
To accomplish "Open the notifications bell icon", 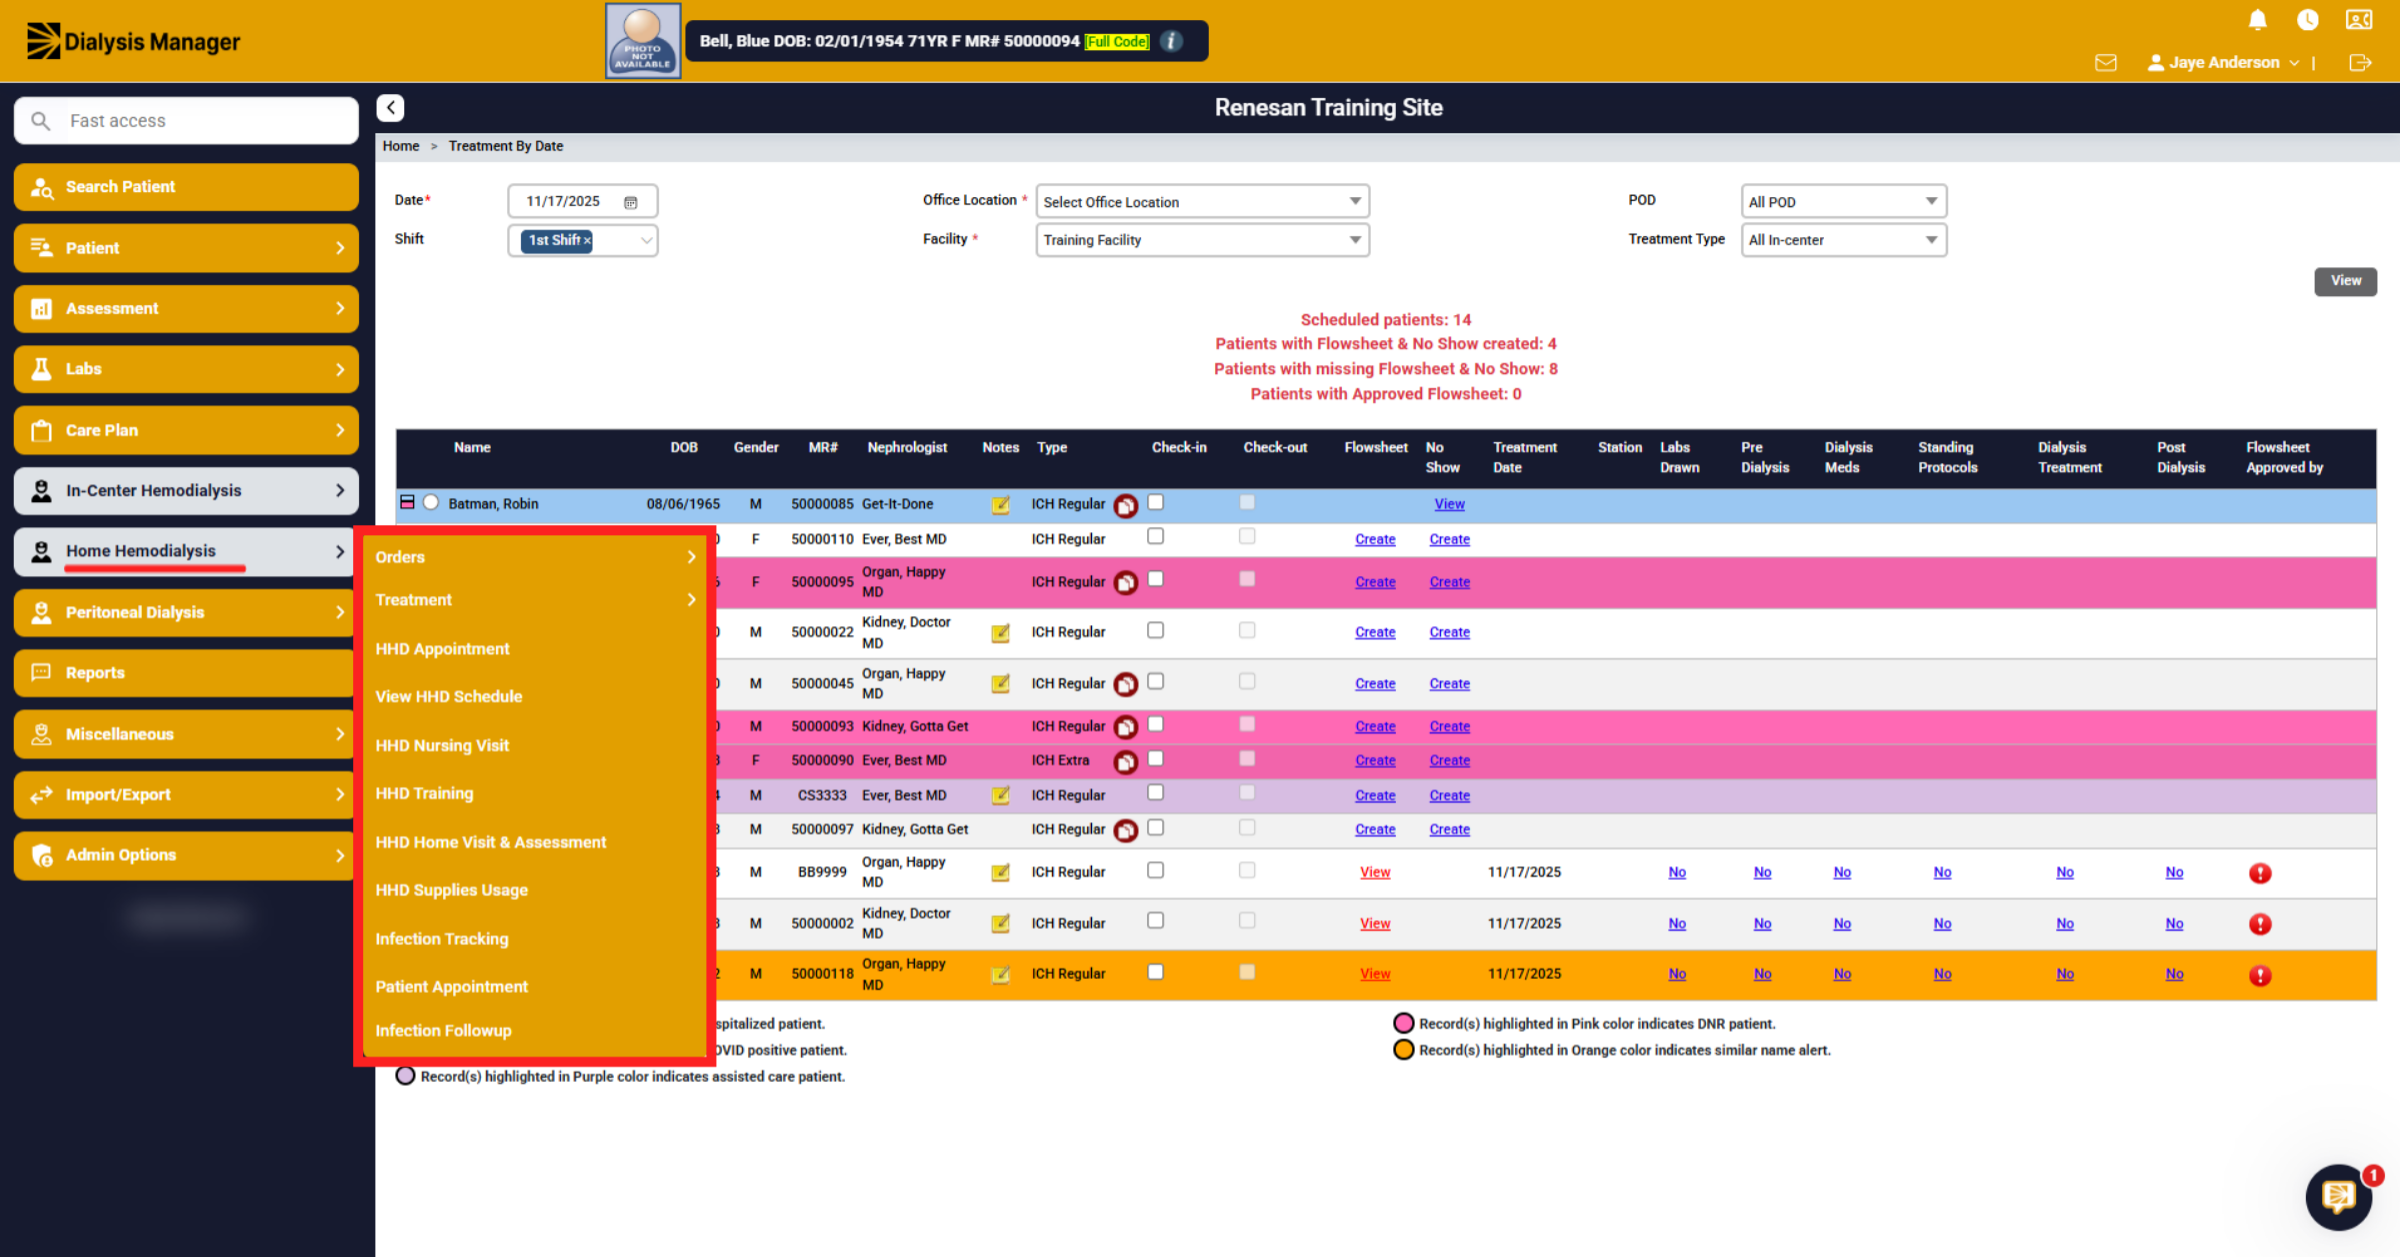I will pyautogui.click(x=2257, y=20).
